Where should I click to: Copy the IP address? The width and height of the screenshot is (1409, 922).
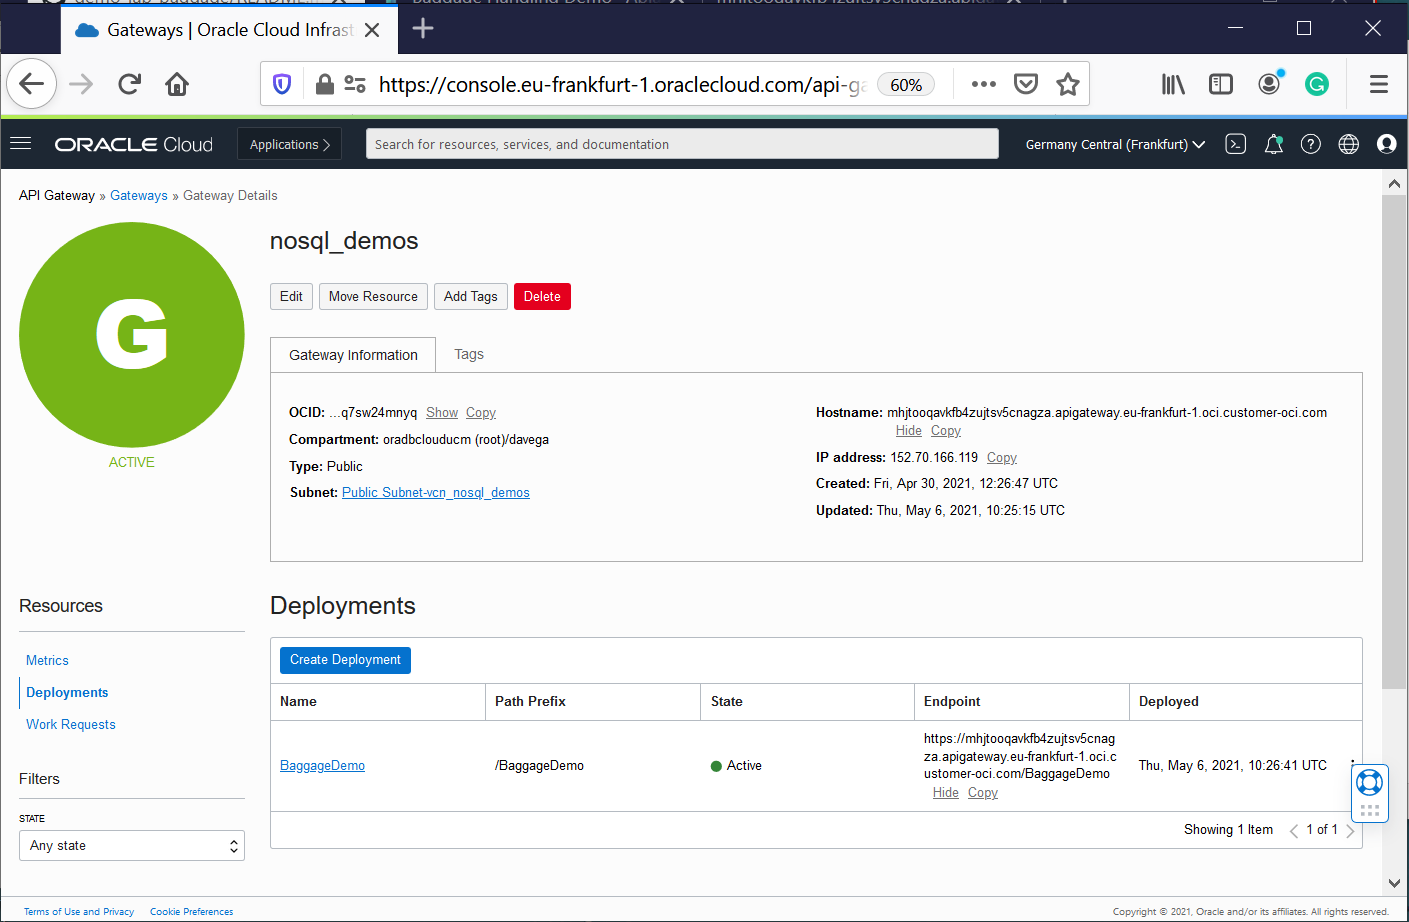coord(1002,457)
